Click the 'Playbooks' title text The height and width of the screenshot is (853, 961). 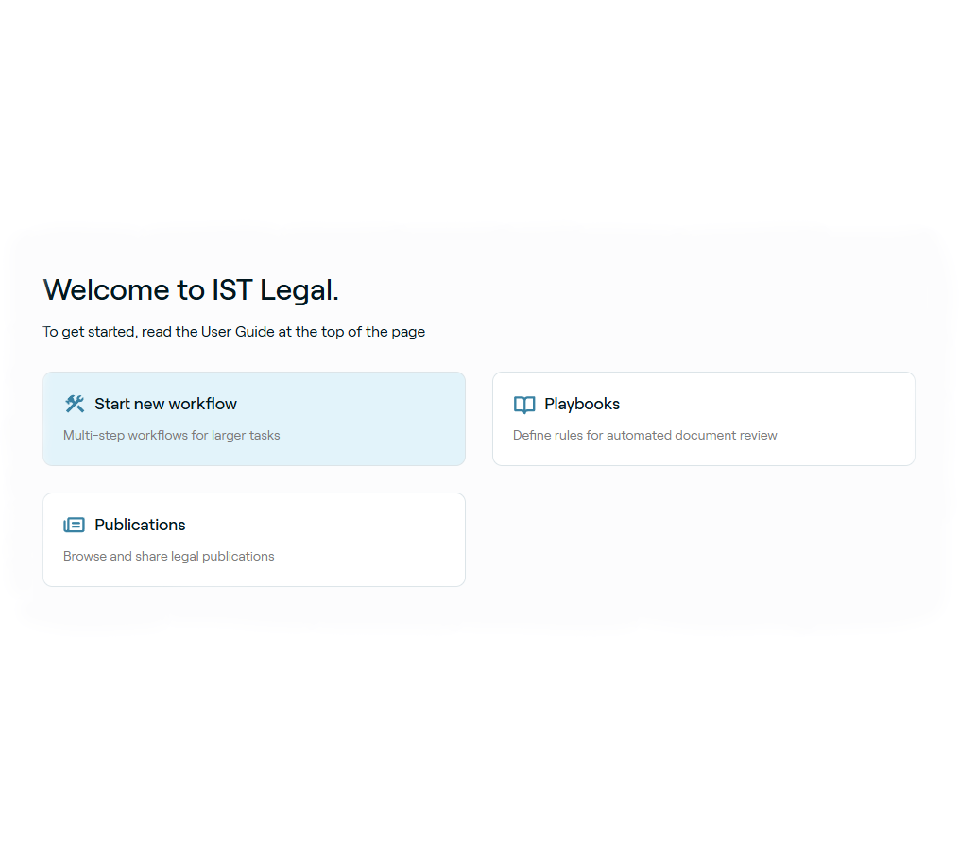(582, 404)
